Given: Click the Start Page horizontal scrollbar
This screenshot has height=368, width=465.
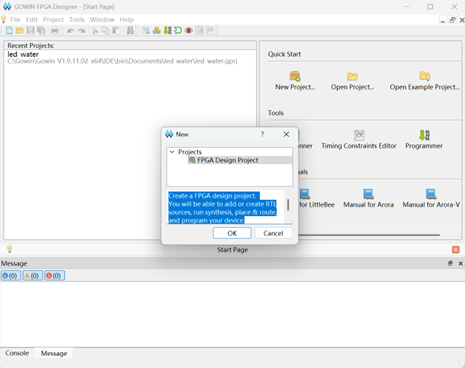Looking at the screenshot, I should tap(369, 235).
